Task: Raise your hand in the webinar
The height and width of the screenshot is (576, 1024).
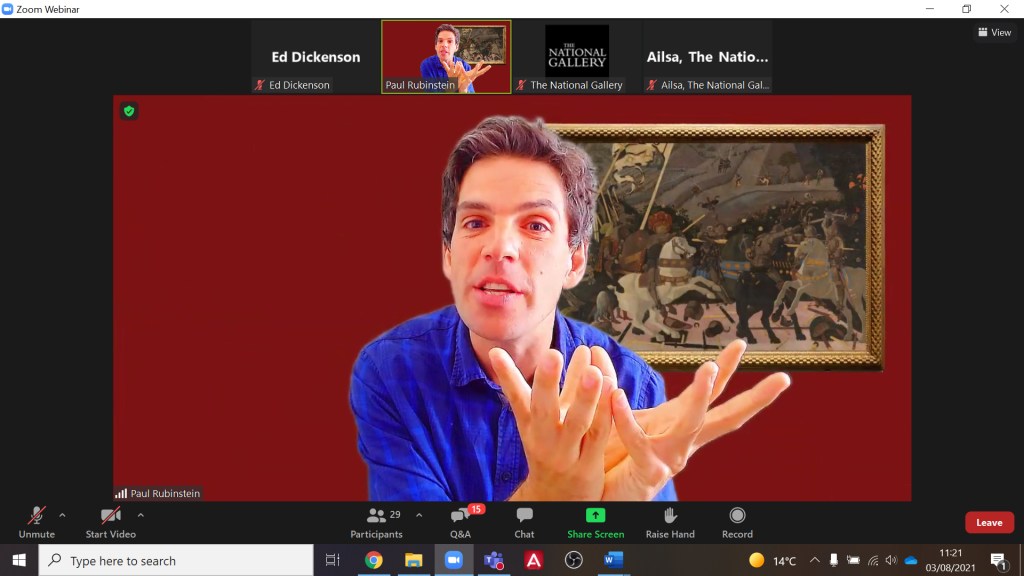Action: click(x=670, y=520)
